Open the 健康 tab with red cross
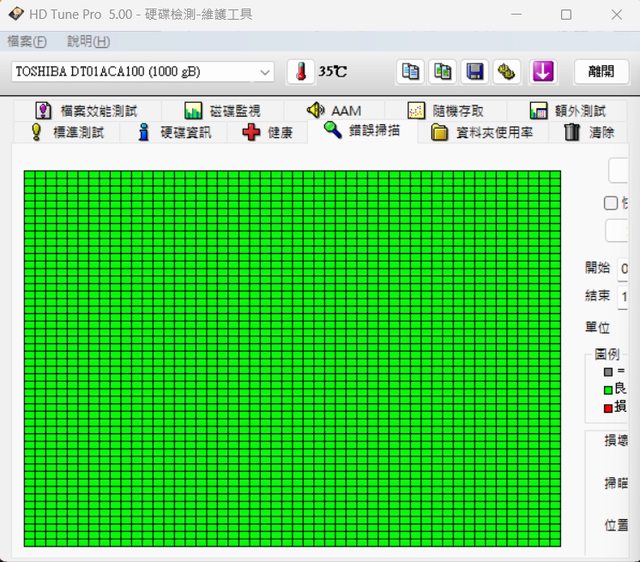Screen dimensions: 640x562 coord(268,133)
